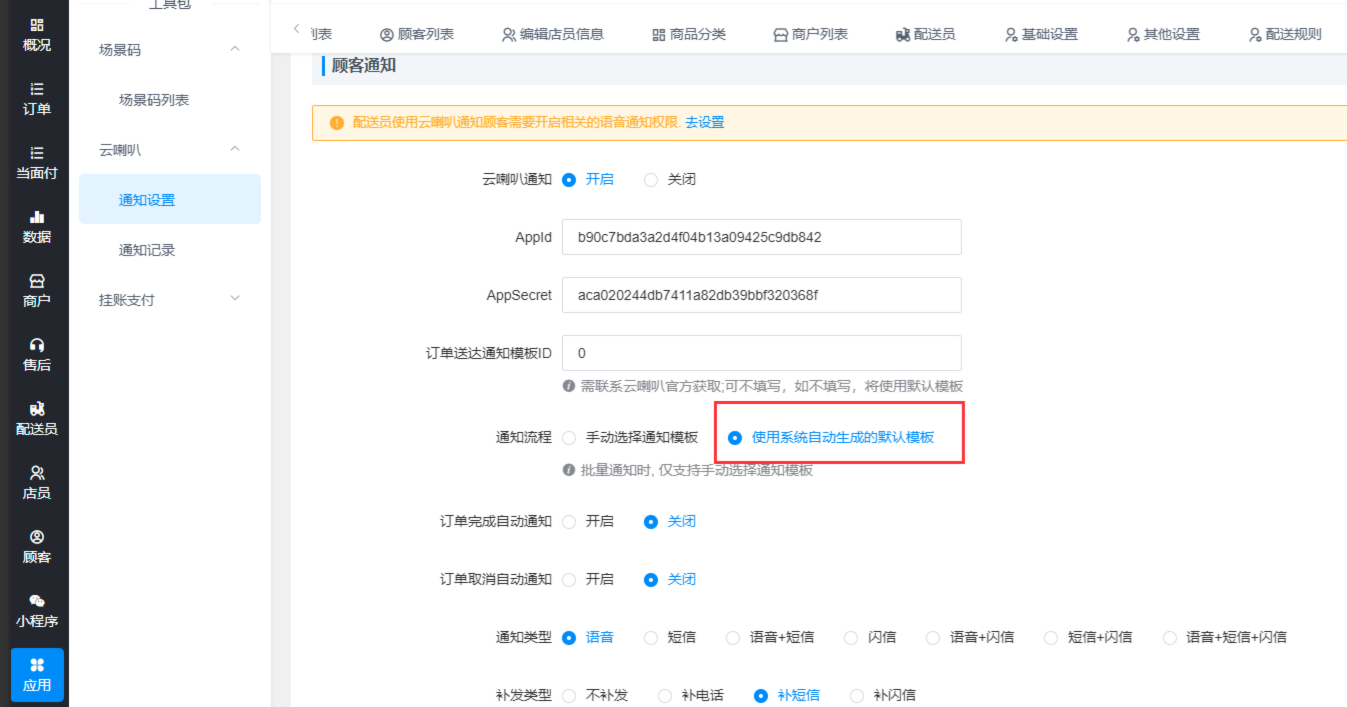The width and height of the screenshot is (1347, 707).
Task: Open 数据 statistics sidebar icon
Action: click(x=36, y=227)
